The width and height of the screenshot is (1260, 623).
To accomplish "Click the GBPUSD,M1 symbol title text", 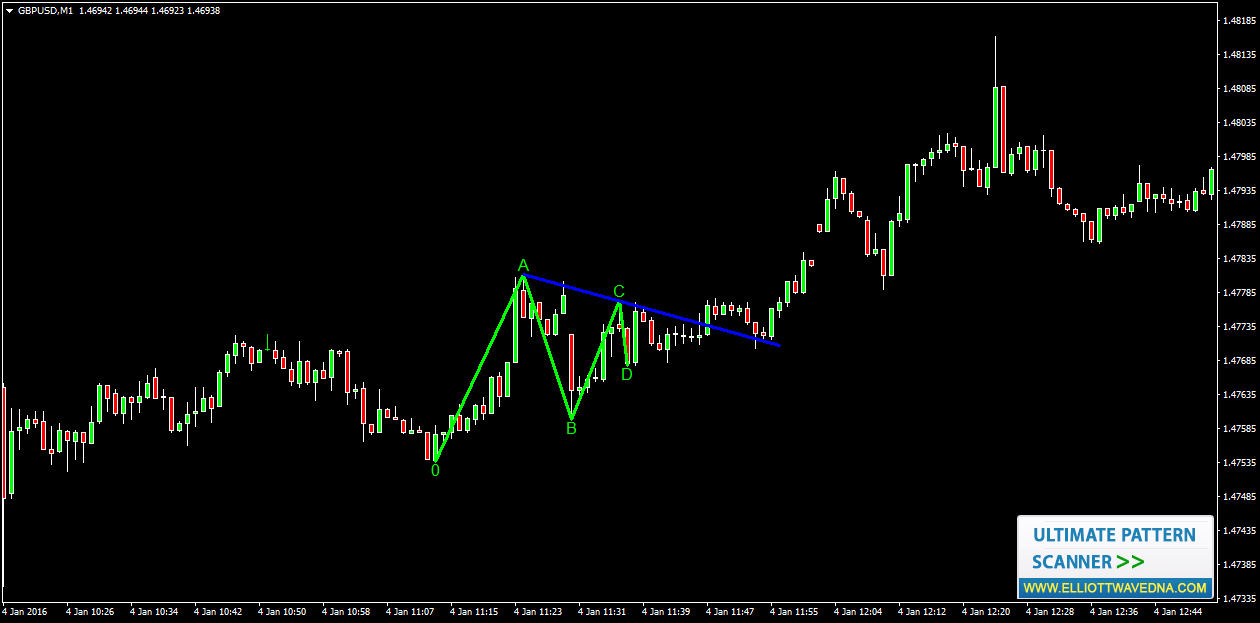I will (x=45, y=10).
